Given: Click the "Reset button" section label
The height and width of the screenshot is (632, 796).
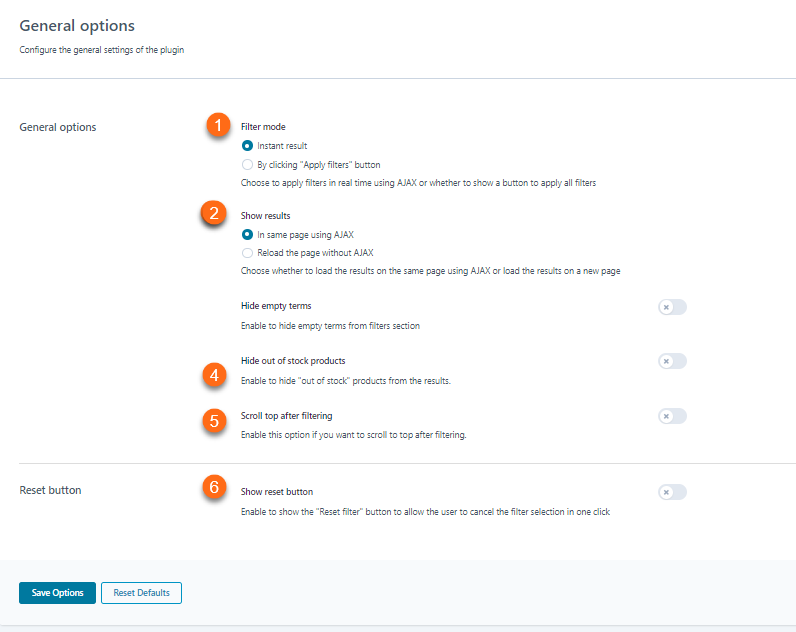Looking at the screenshot, I should (x=50, y=491).
